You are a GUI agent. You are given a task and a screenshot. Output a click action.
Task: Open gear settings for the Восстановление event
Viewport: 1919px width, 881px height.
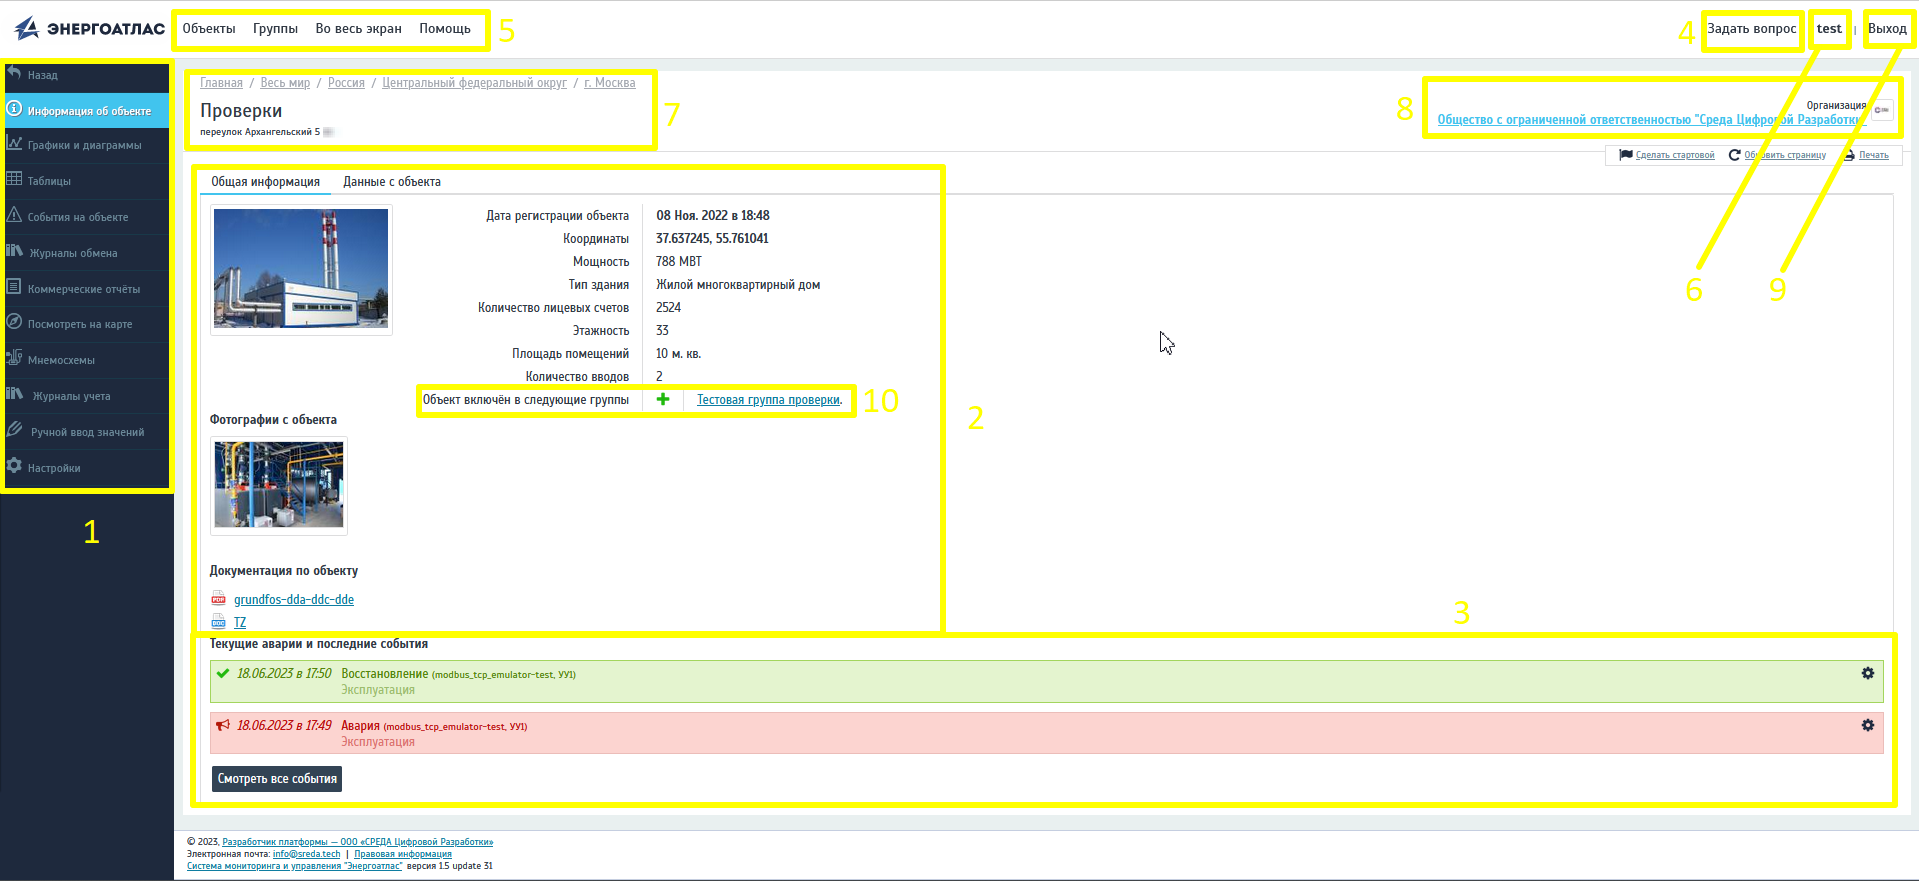(1867, 674)
